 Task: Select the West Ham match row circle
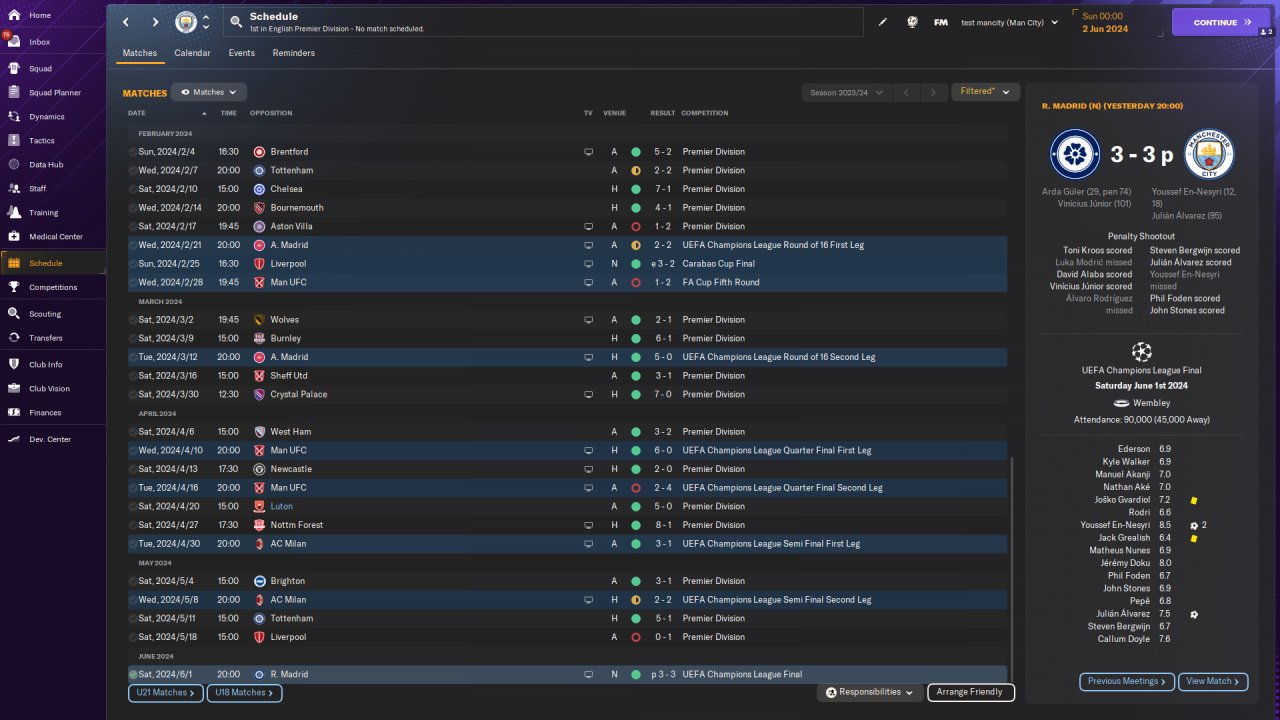coord(134,432)
